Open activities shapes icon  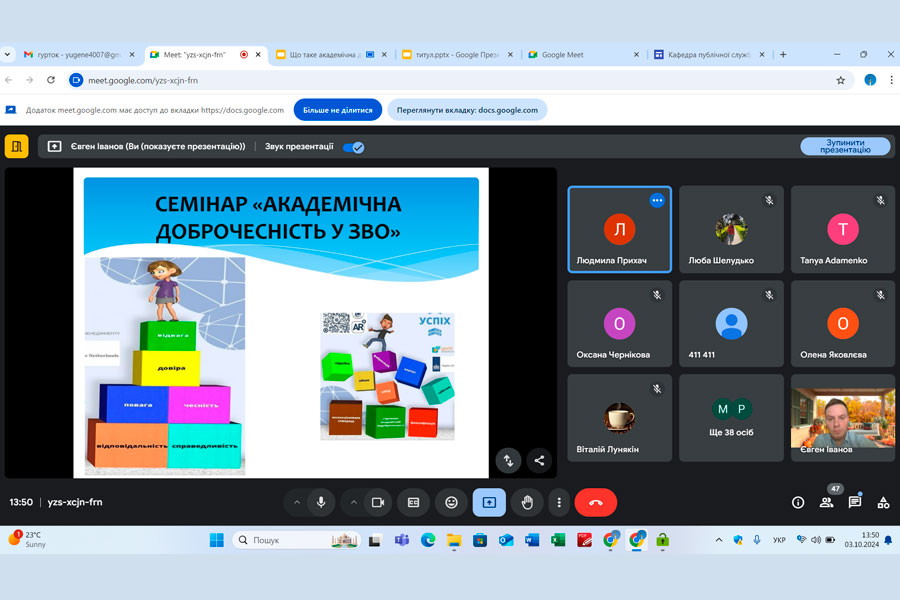883,502
